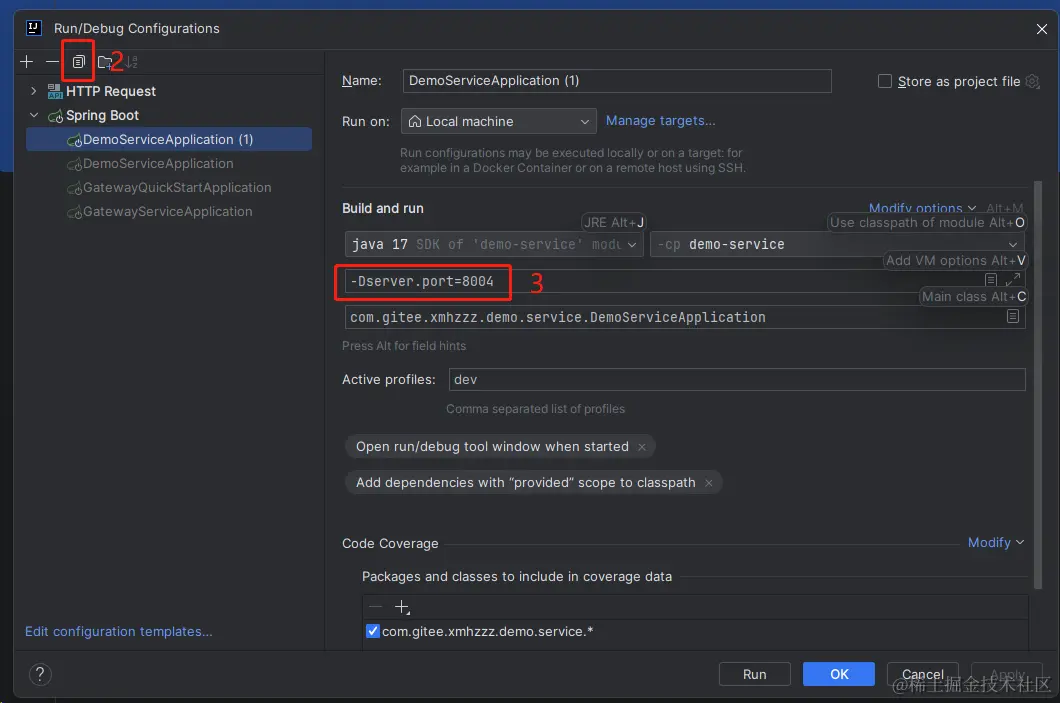Copy the selected configuration
The width and height of the screenshot is (1060, 703).
[78, 62]
